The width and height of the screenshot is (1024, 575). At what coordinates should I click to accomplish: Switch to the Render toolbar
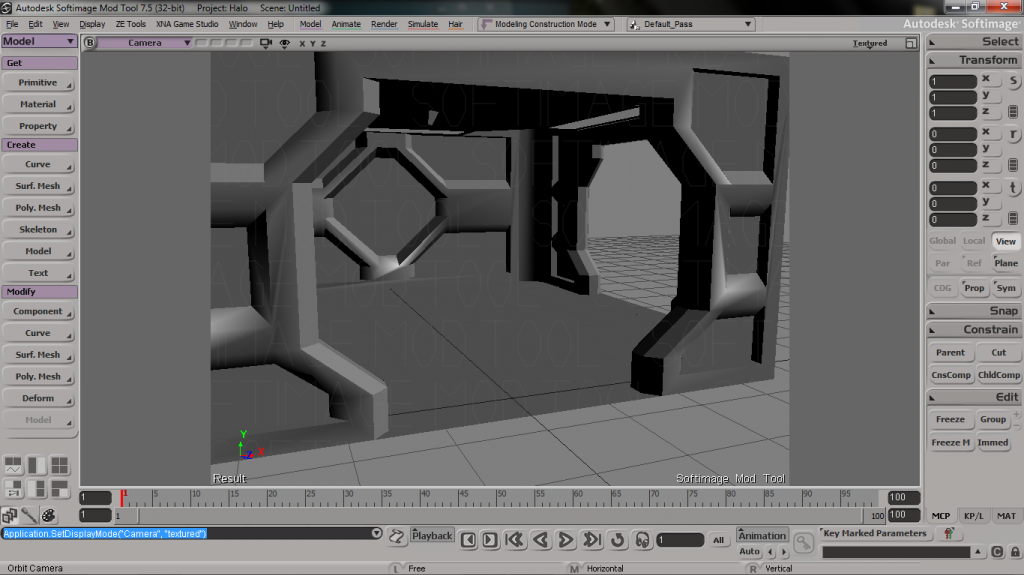click(x=384, y=24)
